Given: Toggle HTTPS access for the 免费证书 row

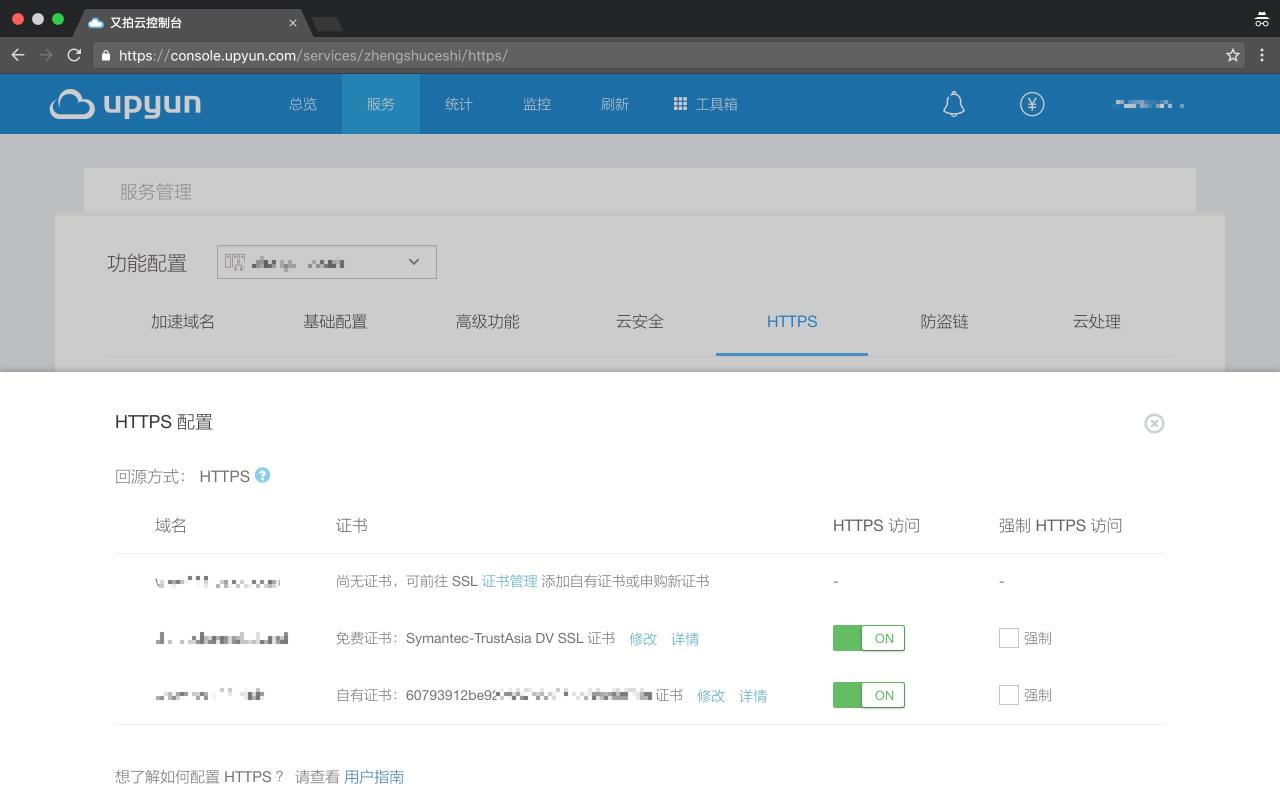Looking at the screenshot, I should 869,638.
